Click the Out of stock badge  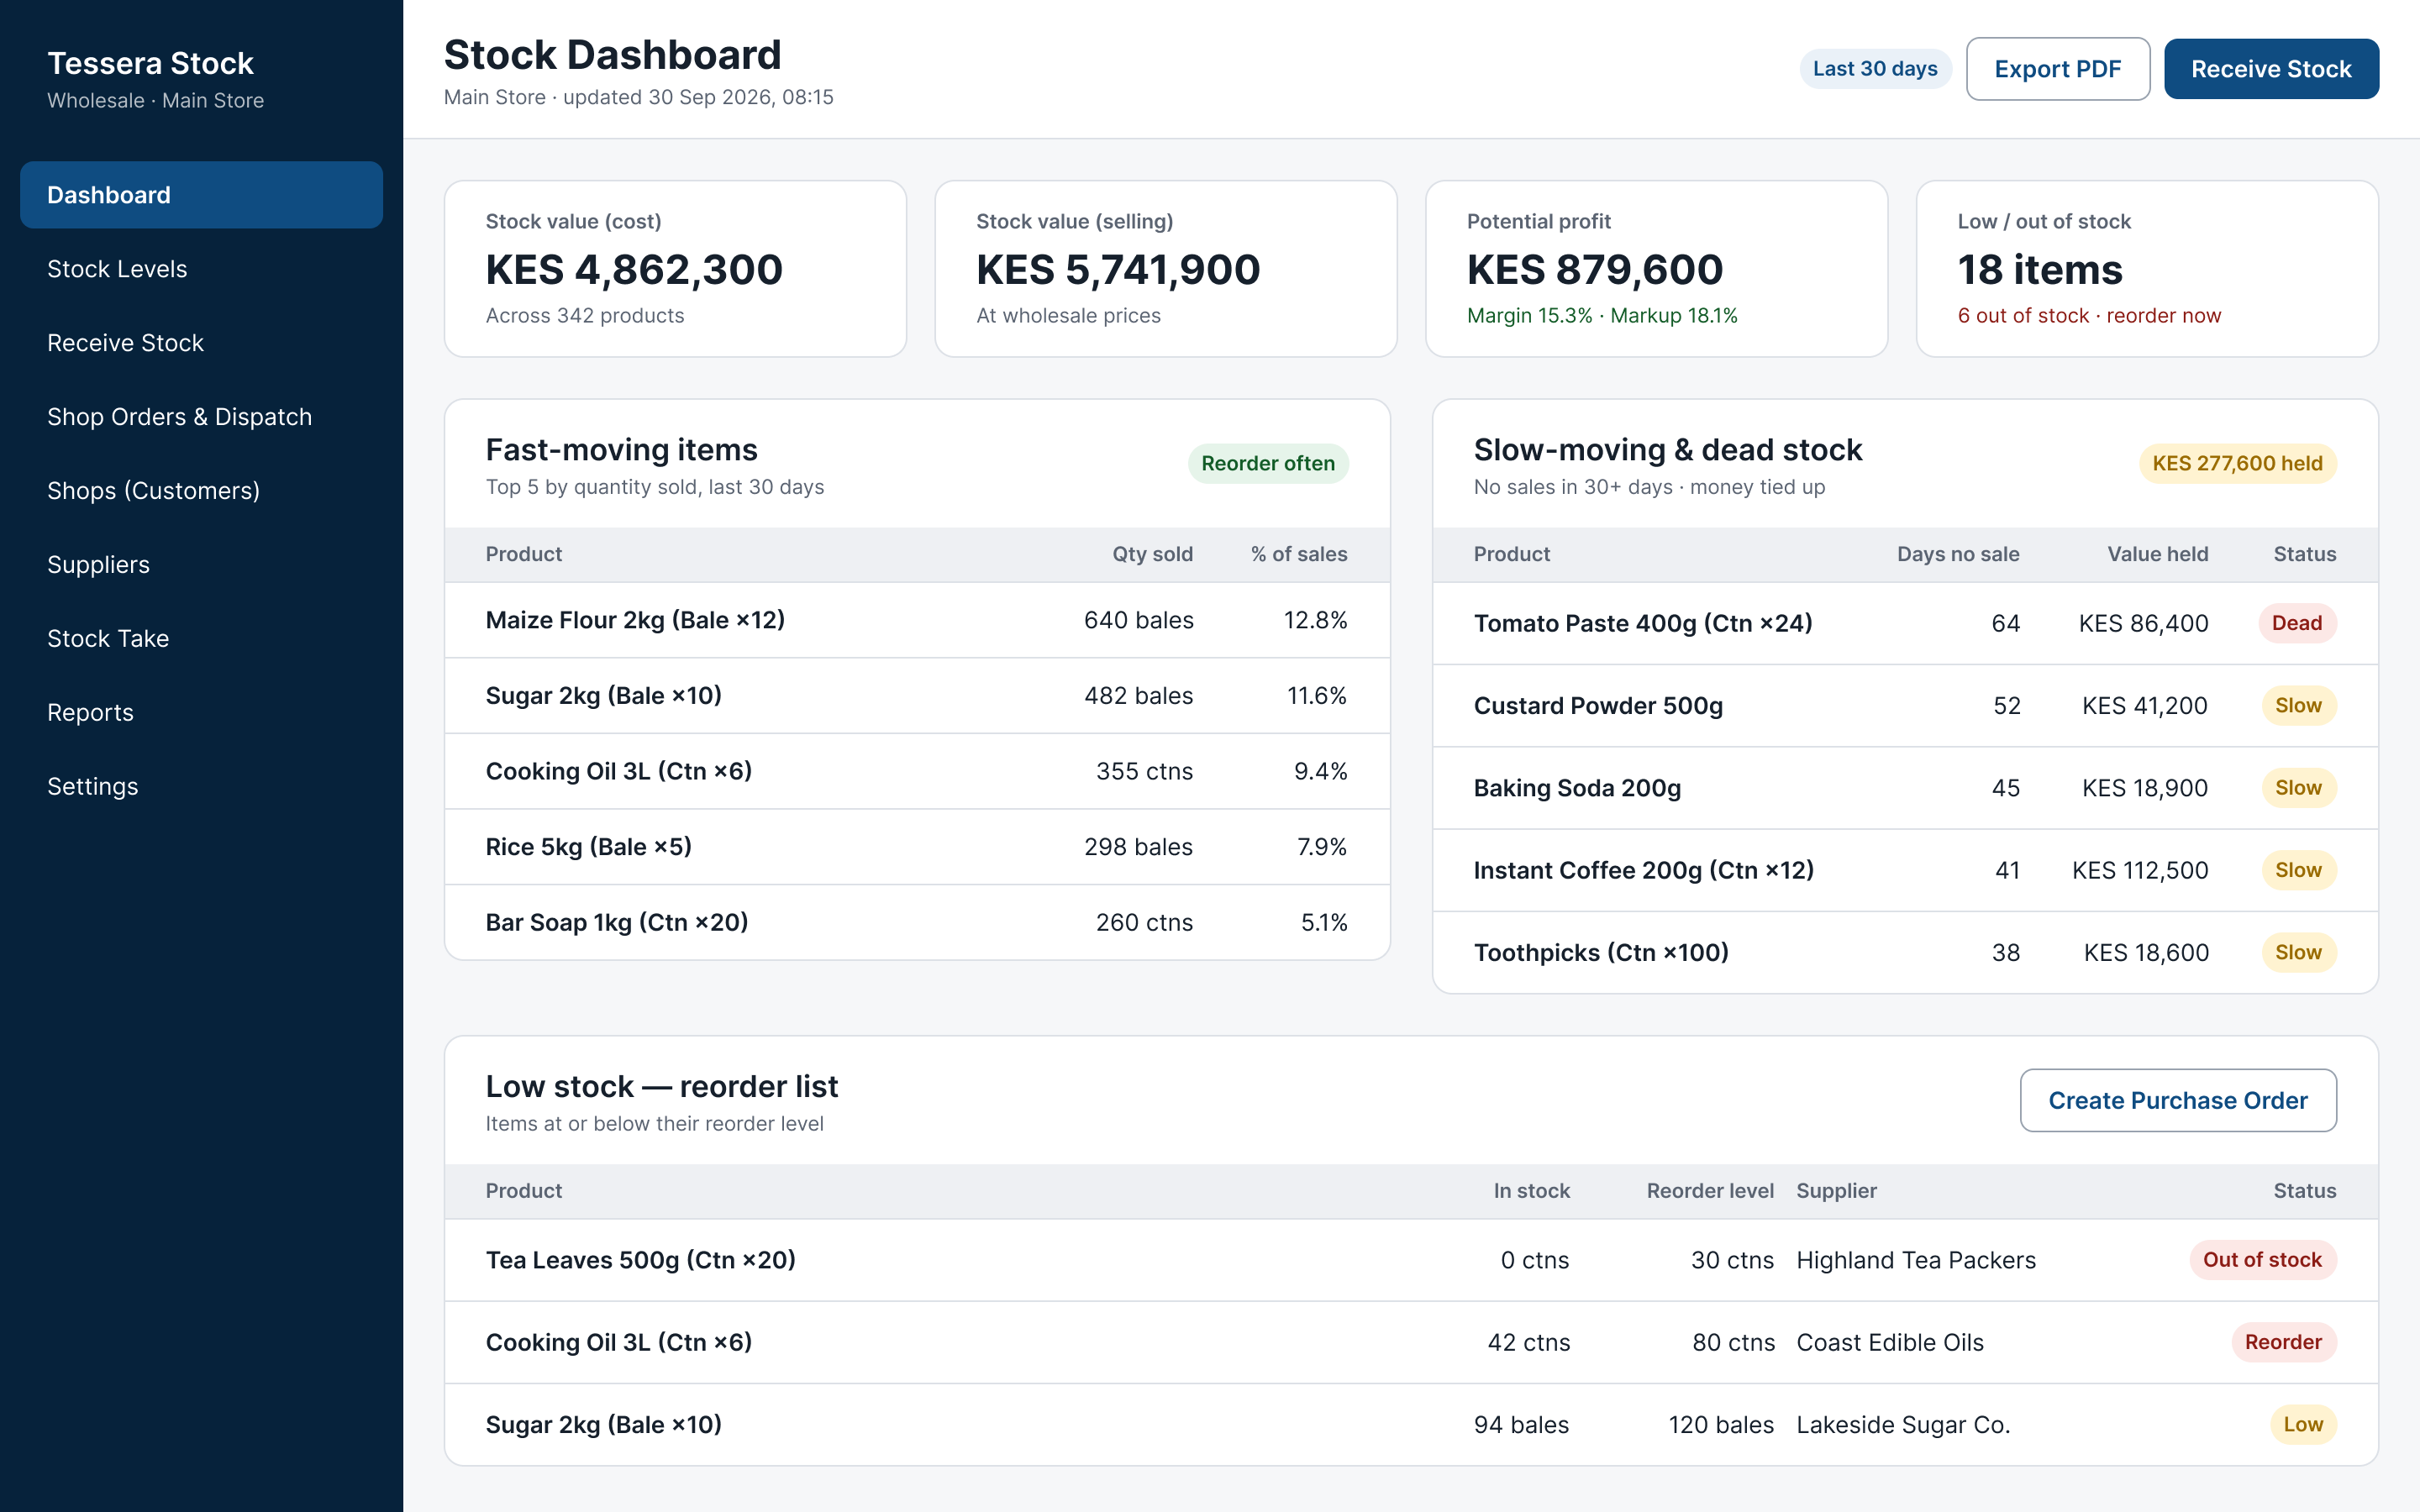click(x=2262, y=1260)
